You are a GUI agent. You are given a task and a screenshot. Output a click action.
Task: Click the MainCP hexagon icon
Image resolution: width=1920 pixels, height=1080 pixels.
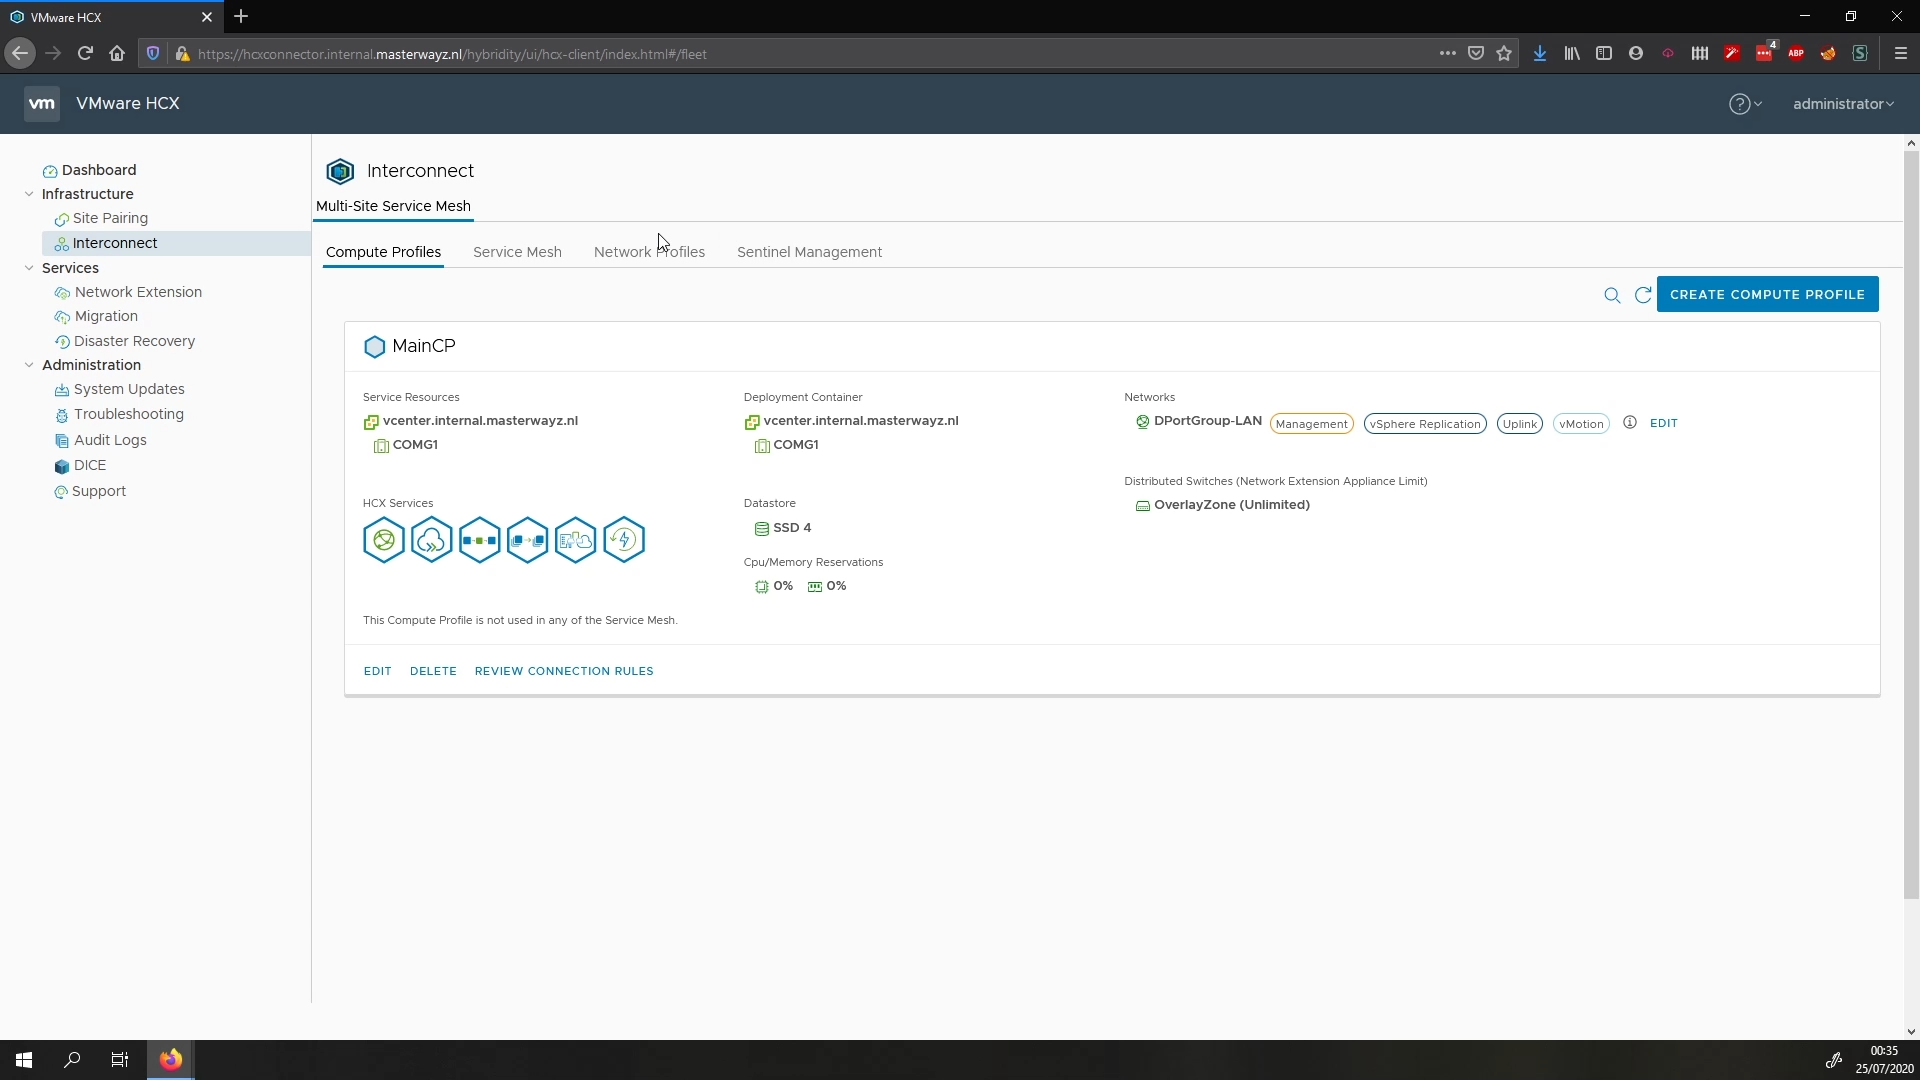click(374, 347)
